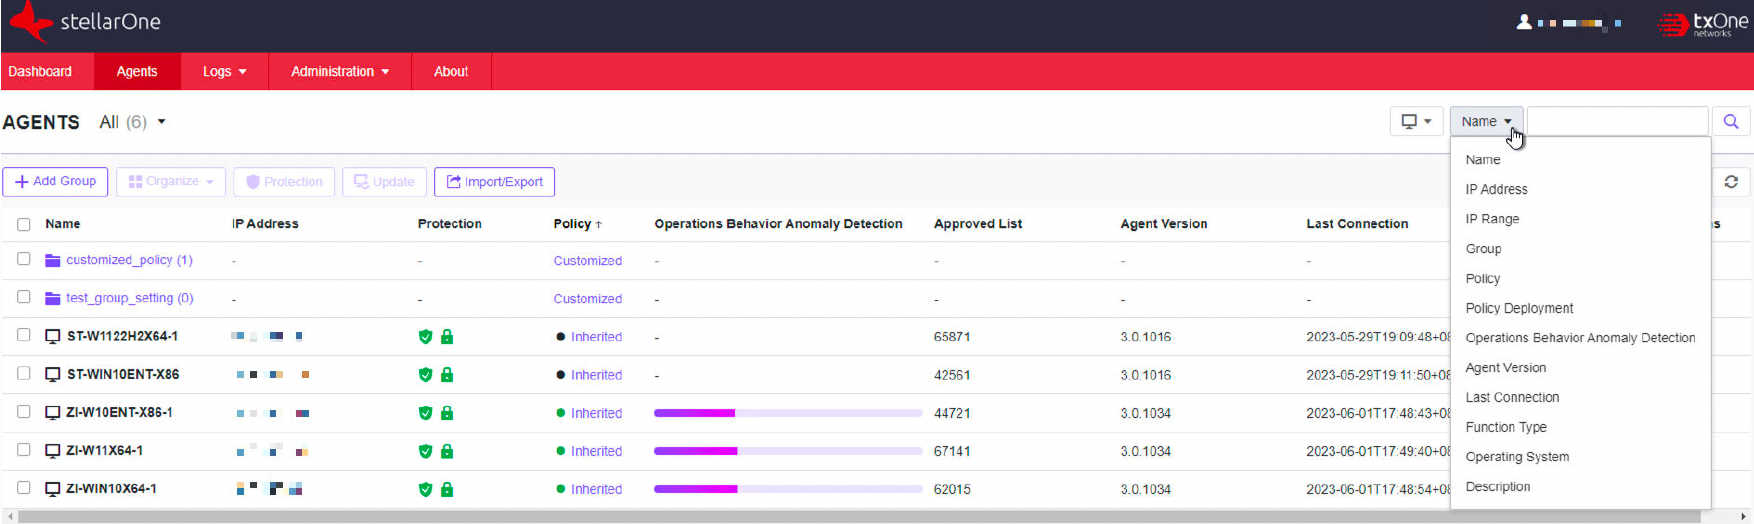This screenshot has height=524, width=1754.
Task: Click the stellarOne star logo
Action: [x=30, y=21]
